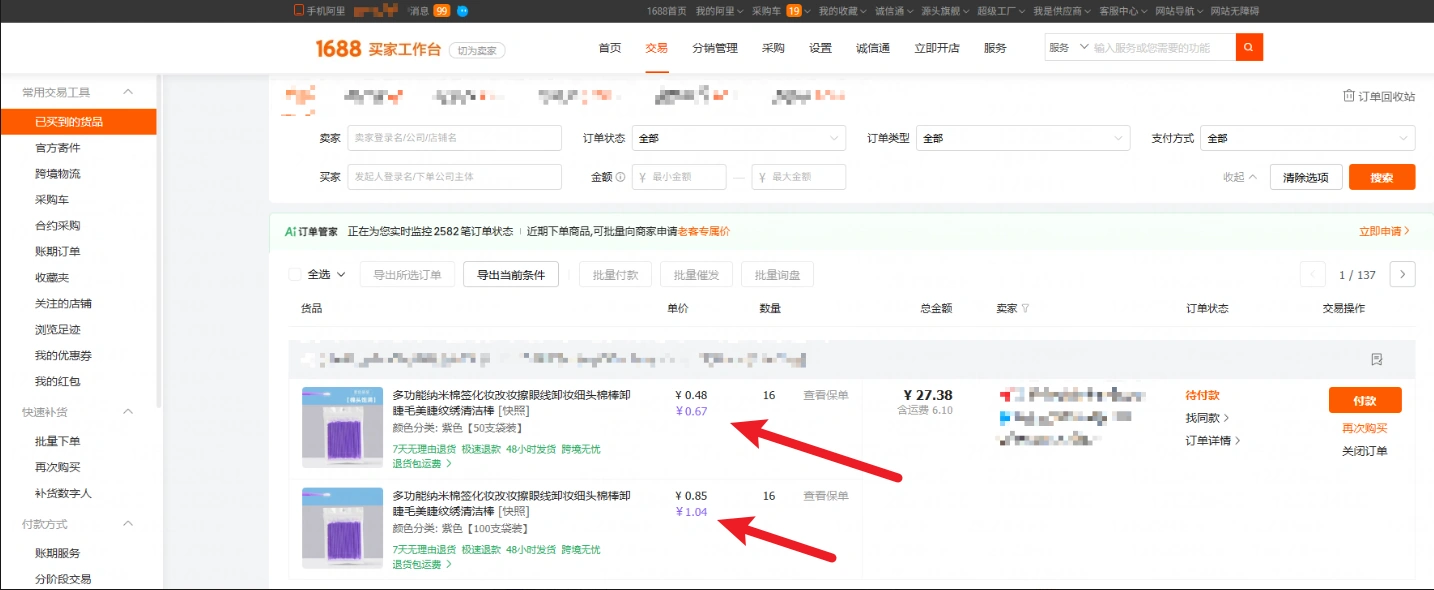This screenshot has height=590, width=1434.
Task: Focus the minimum amount input
Action: coord(679,177)
